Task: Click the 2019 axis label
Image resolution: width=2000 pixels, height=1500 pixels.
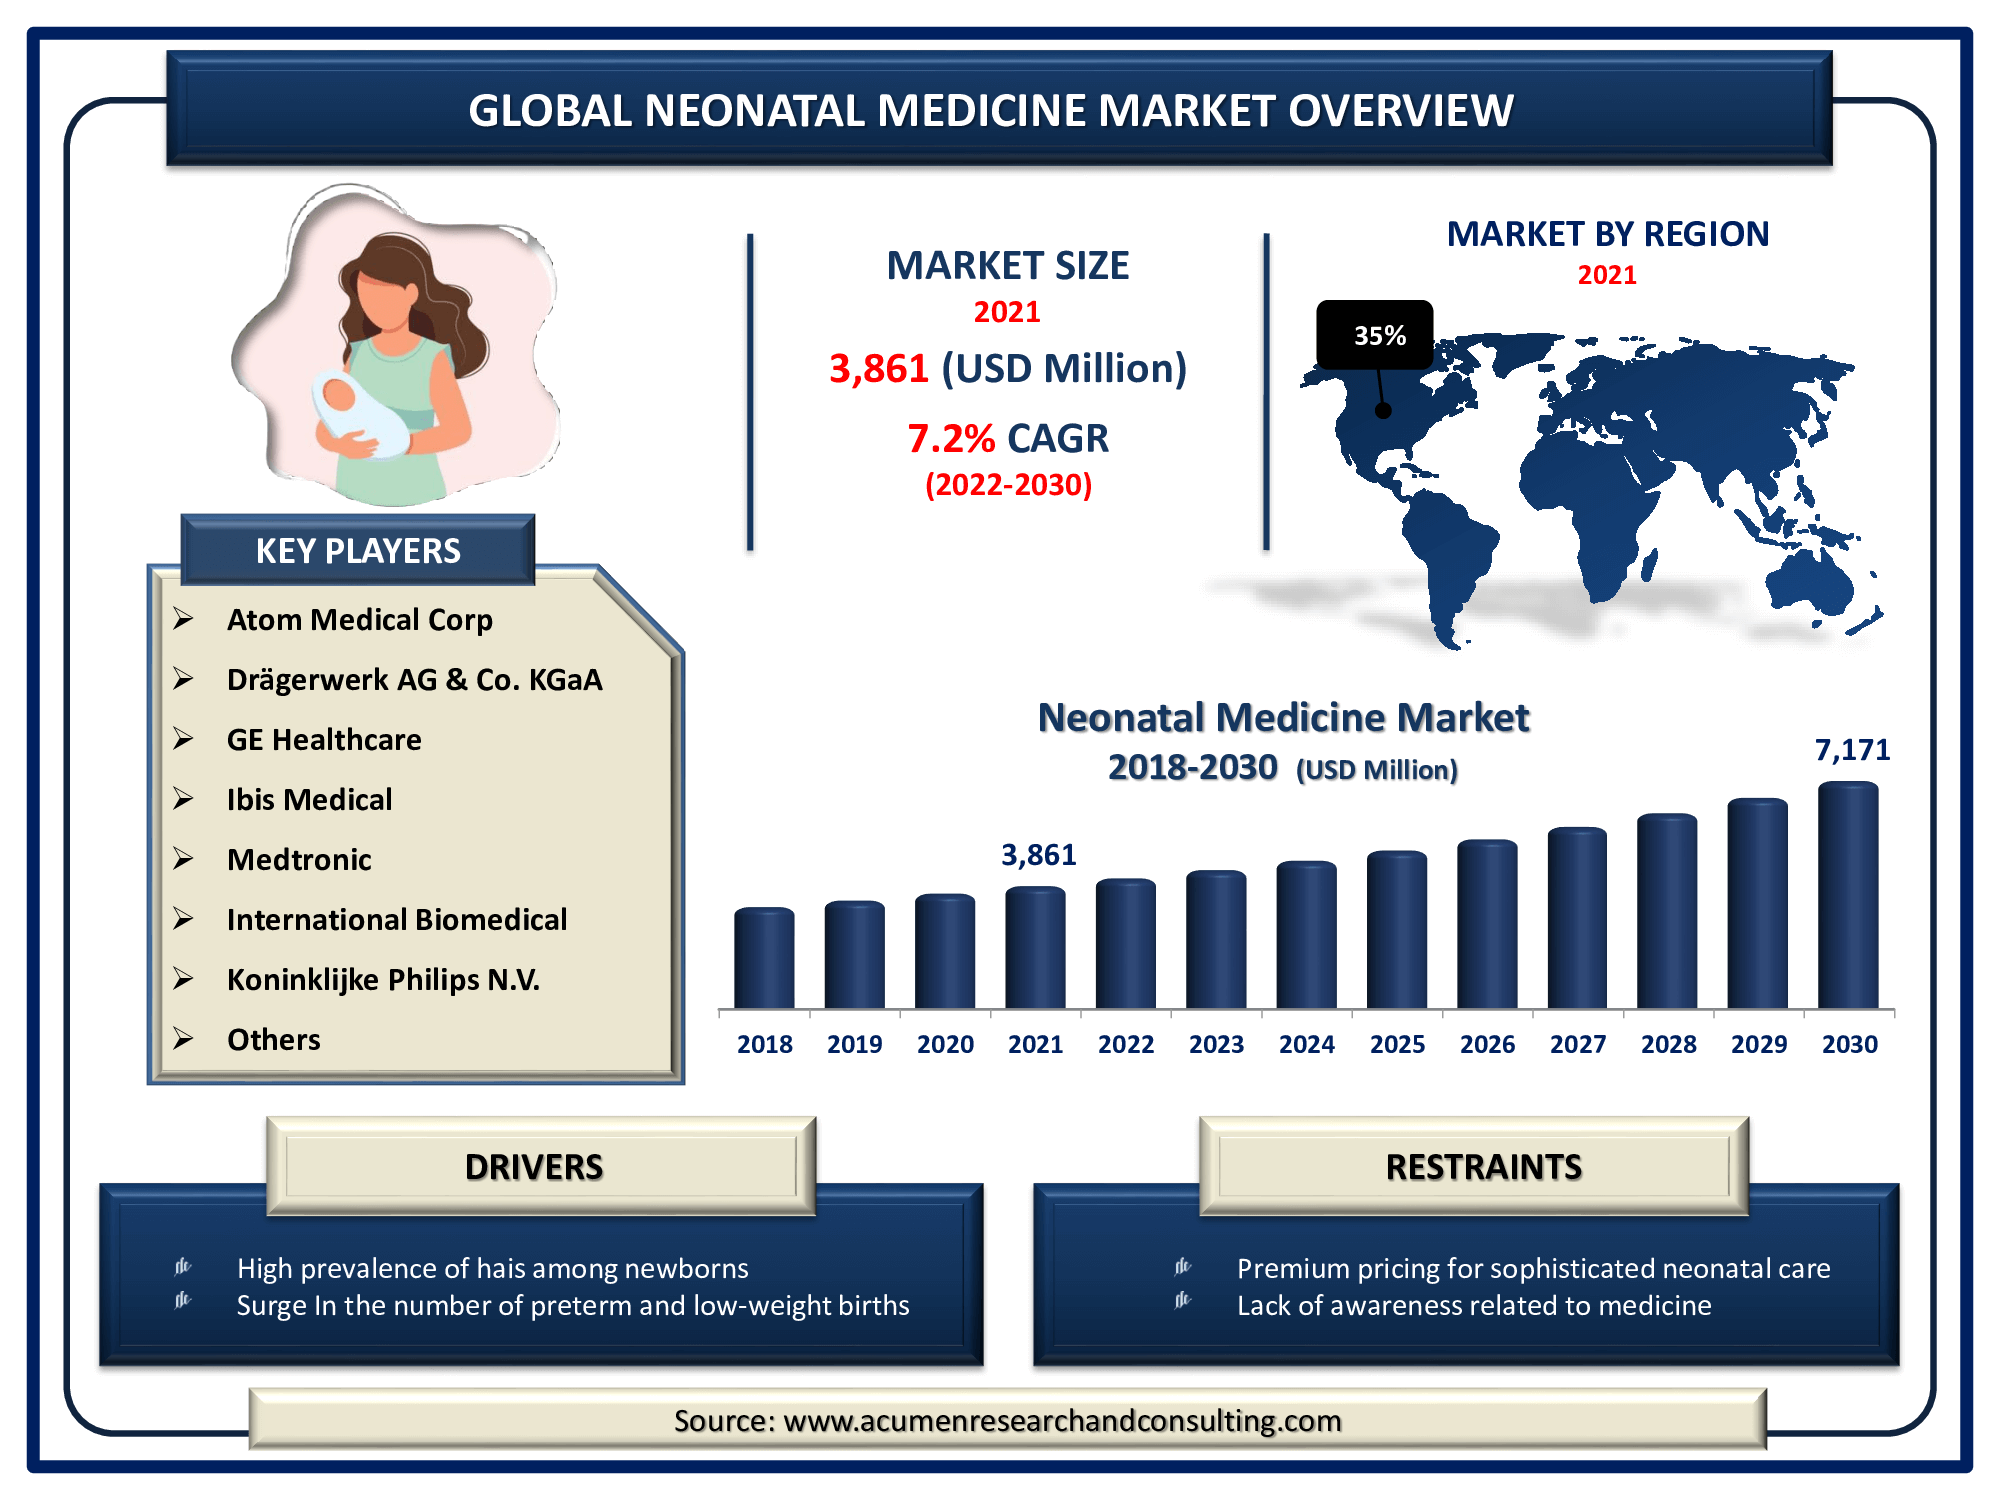Action: 854,1044
